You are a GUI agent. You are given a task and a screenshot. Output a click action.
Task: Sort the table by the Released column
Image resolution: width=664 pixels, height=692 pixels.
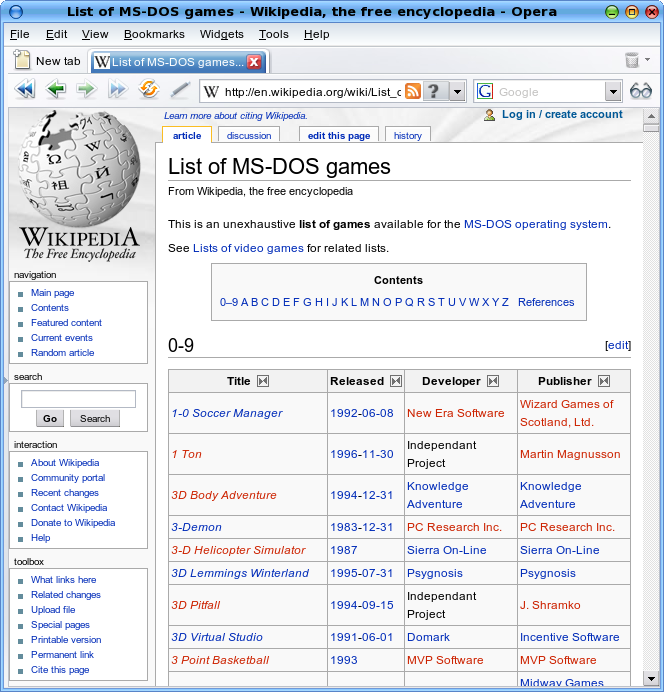tap(396, 381)
